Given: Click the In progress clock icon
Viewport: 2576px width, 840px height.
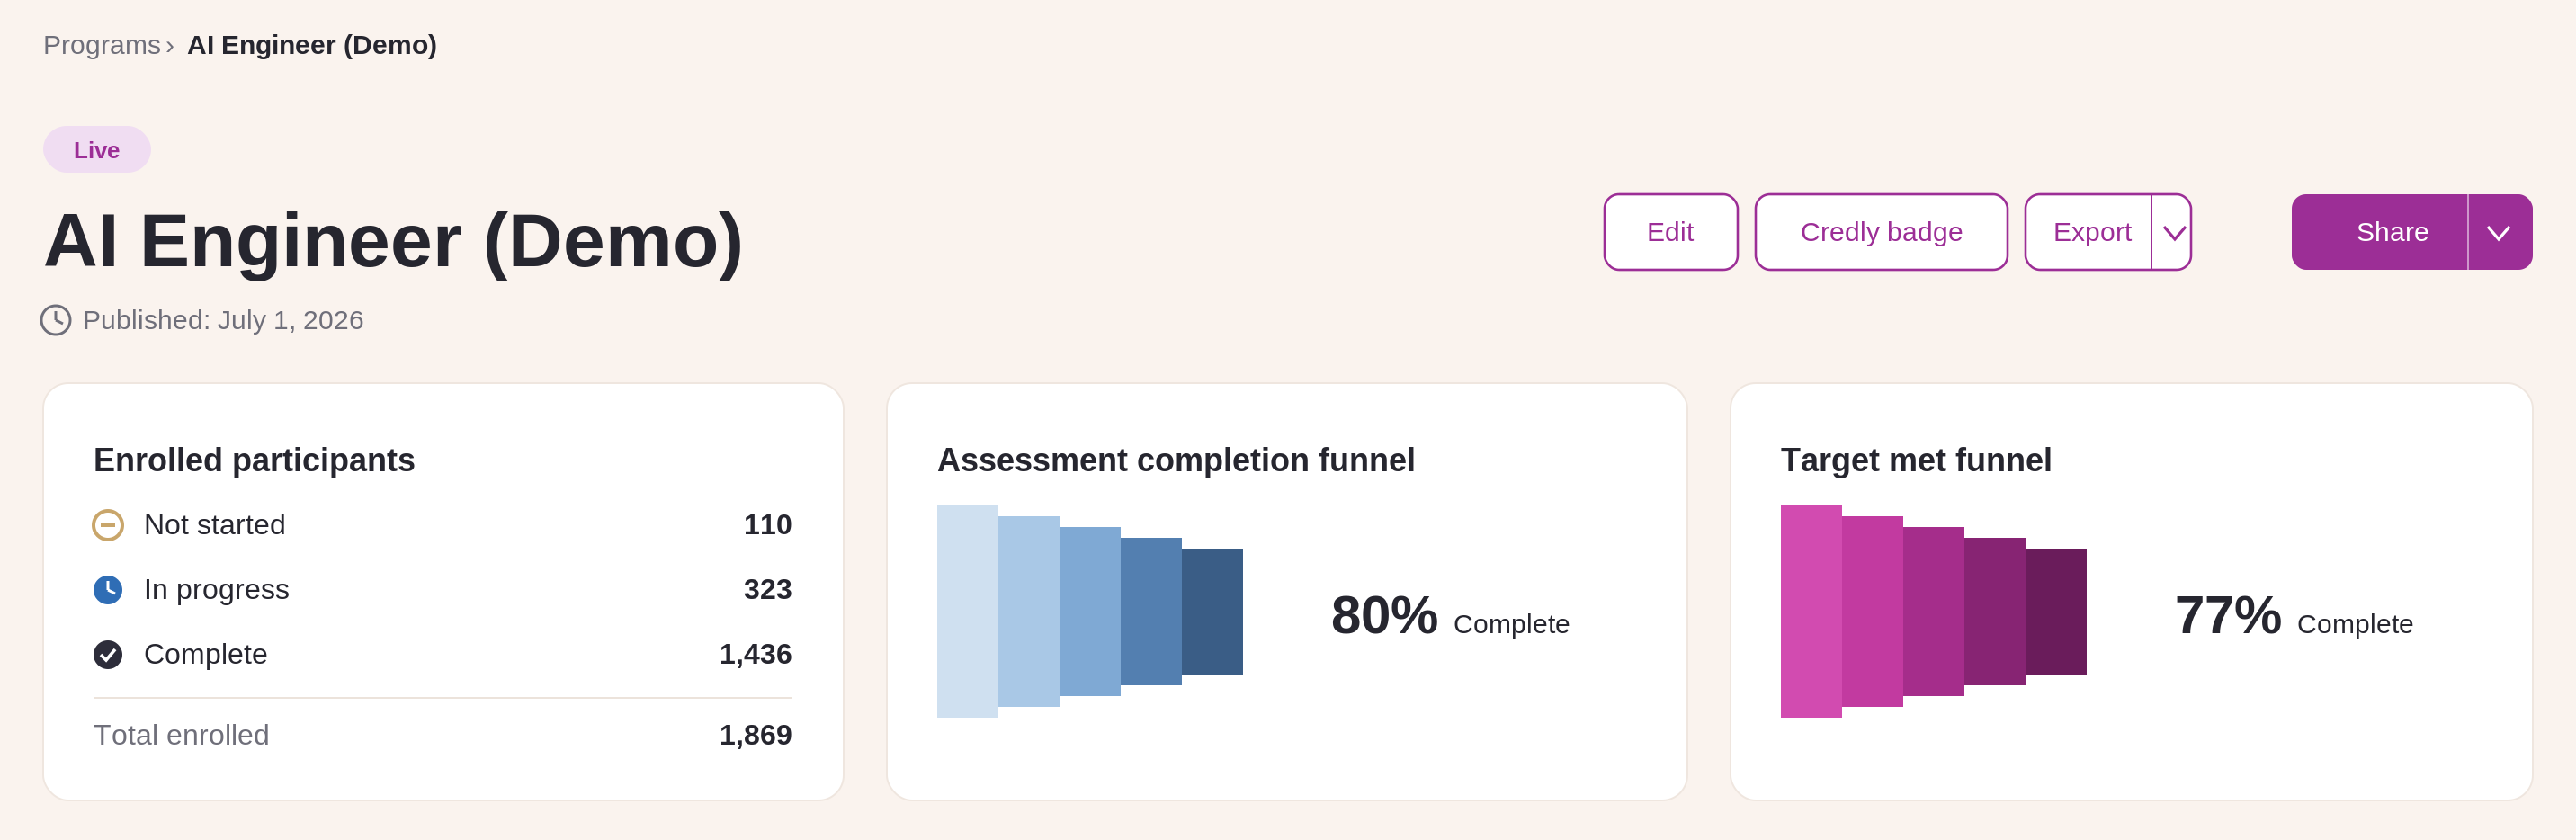Looking at the screenshot, I should pos(108,590).
